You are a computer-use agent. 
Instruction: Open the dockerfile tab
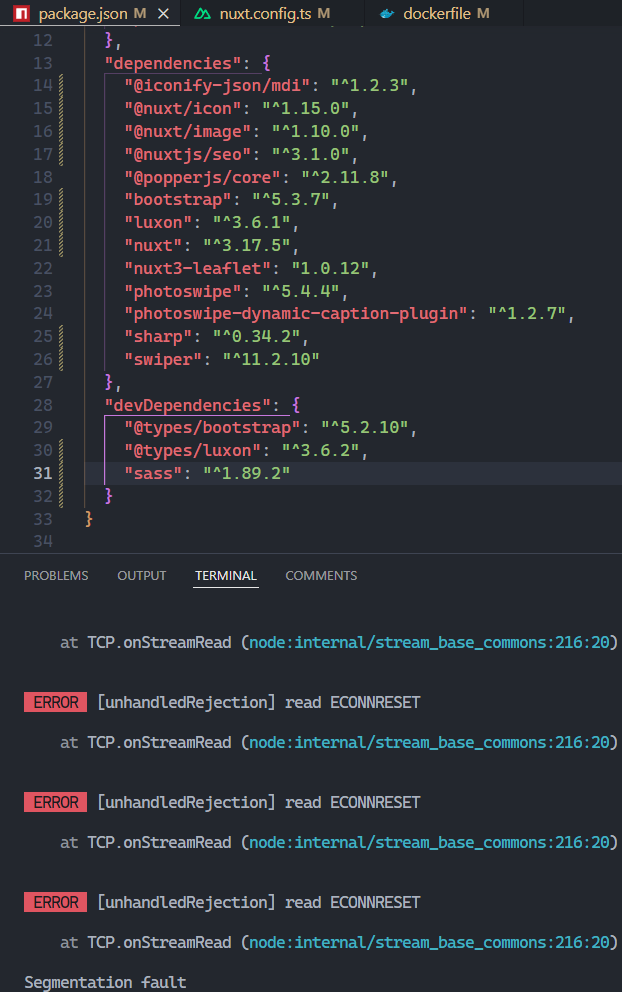pos(444,13)
